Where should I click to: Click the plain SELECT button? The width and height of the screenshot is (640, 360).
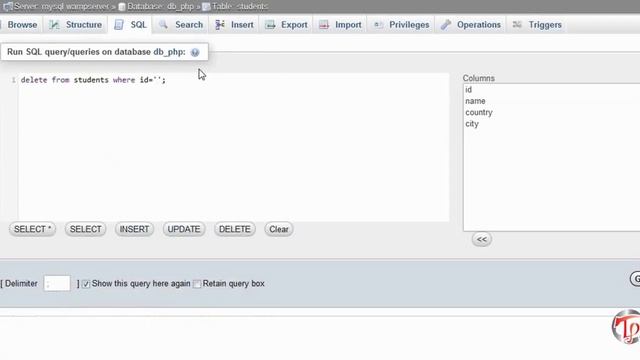85,229
